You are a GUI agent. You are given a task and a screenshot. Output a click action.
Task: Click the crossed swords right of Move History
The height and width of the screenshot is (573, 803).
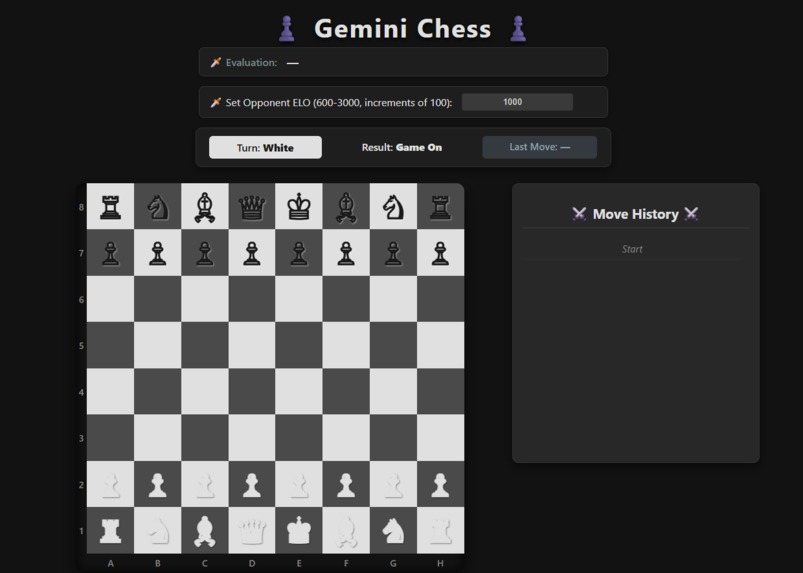tap(691, 214)
